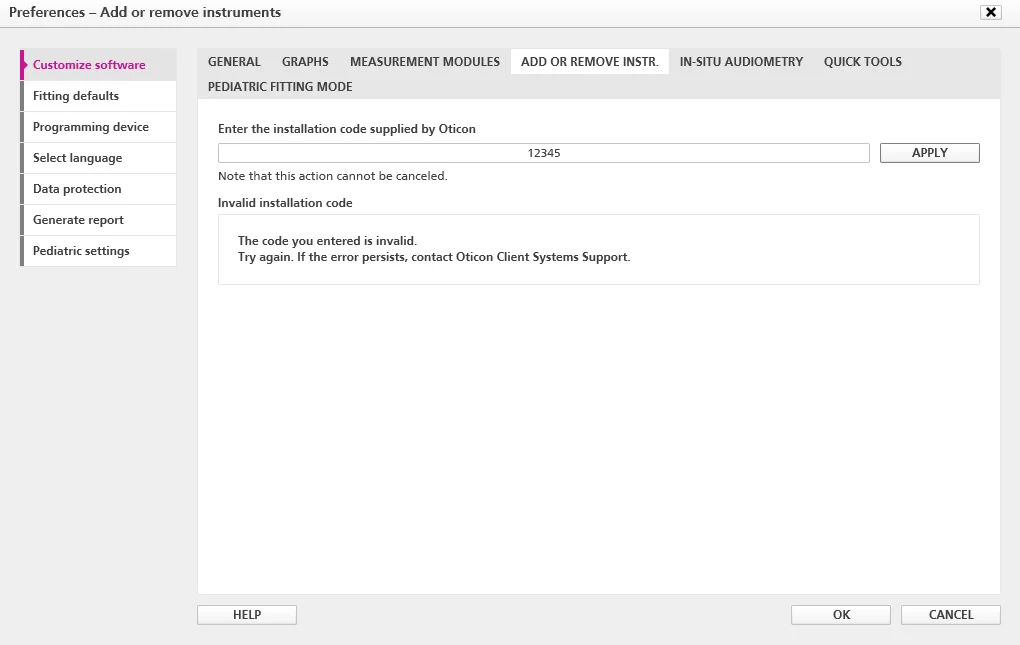This screenshot has height=645, width=1020.
Task: Switch to the General tab
Action: pyautogui.click(x=234, y=62)
